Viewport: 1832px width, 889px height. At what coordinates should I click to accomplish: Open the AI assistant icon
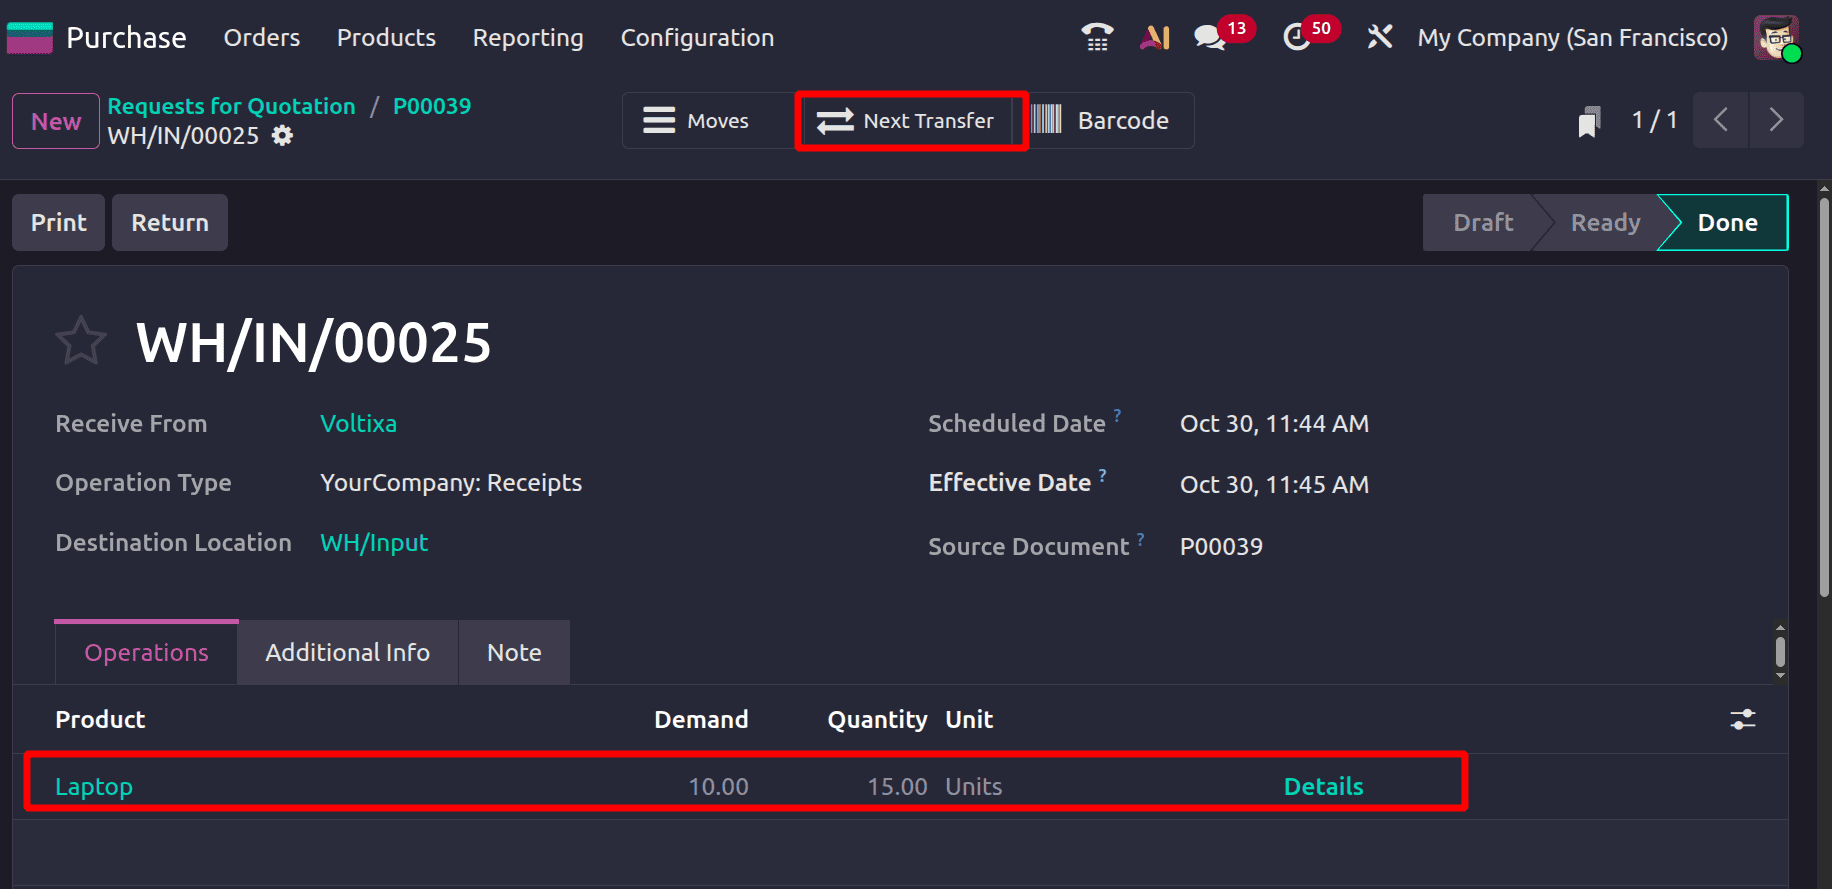(x=1155, y=37)
